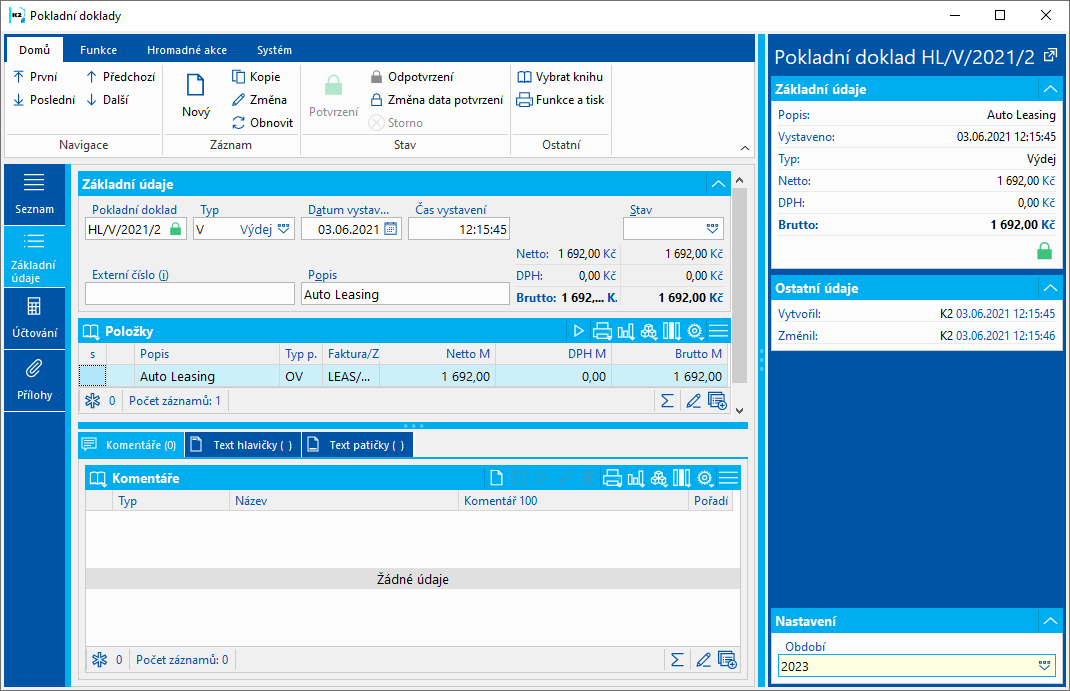Click bulk add icon under Položky table
Screen dimensions: 1070x691
[717, 401]
